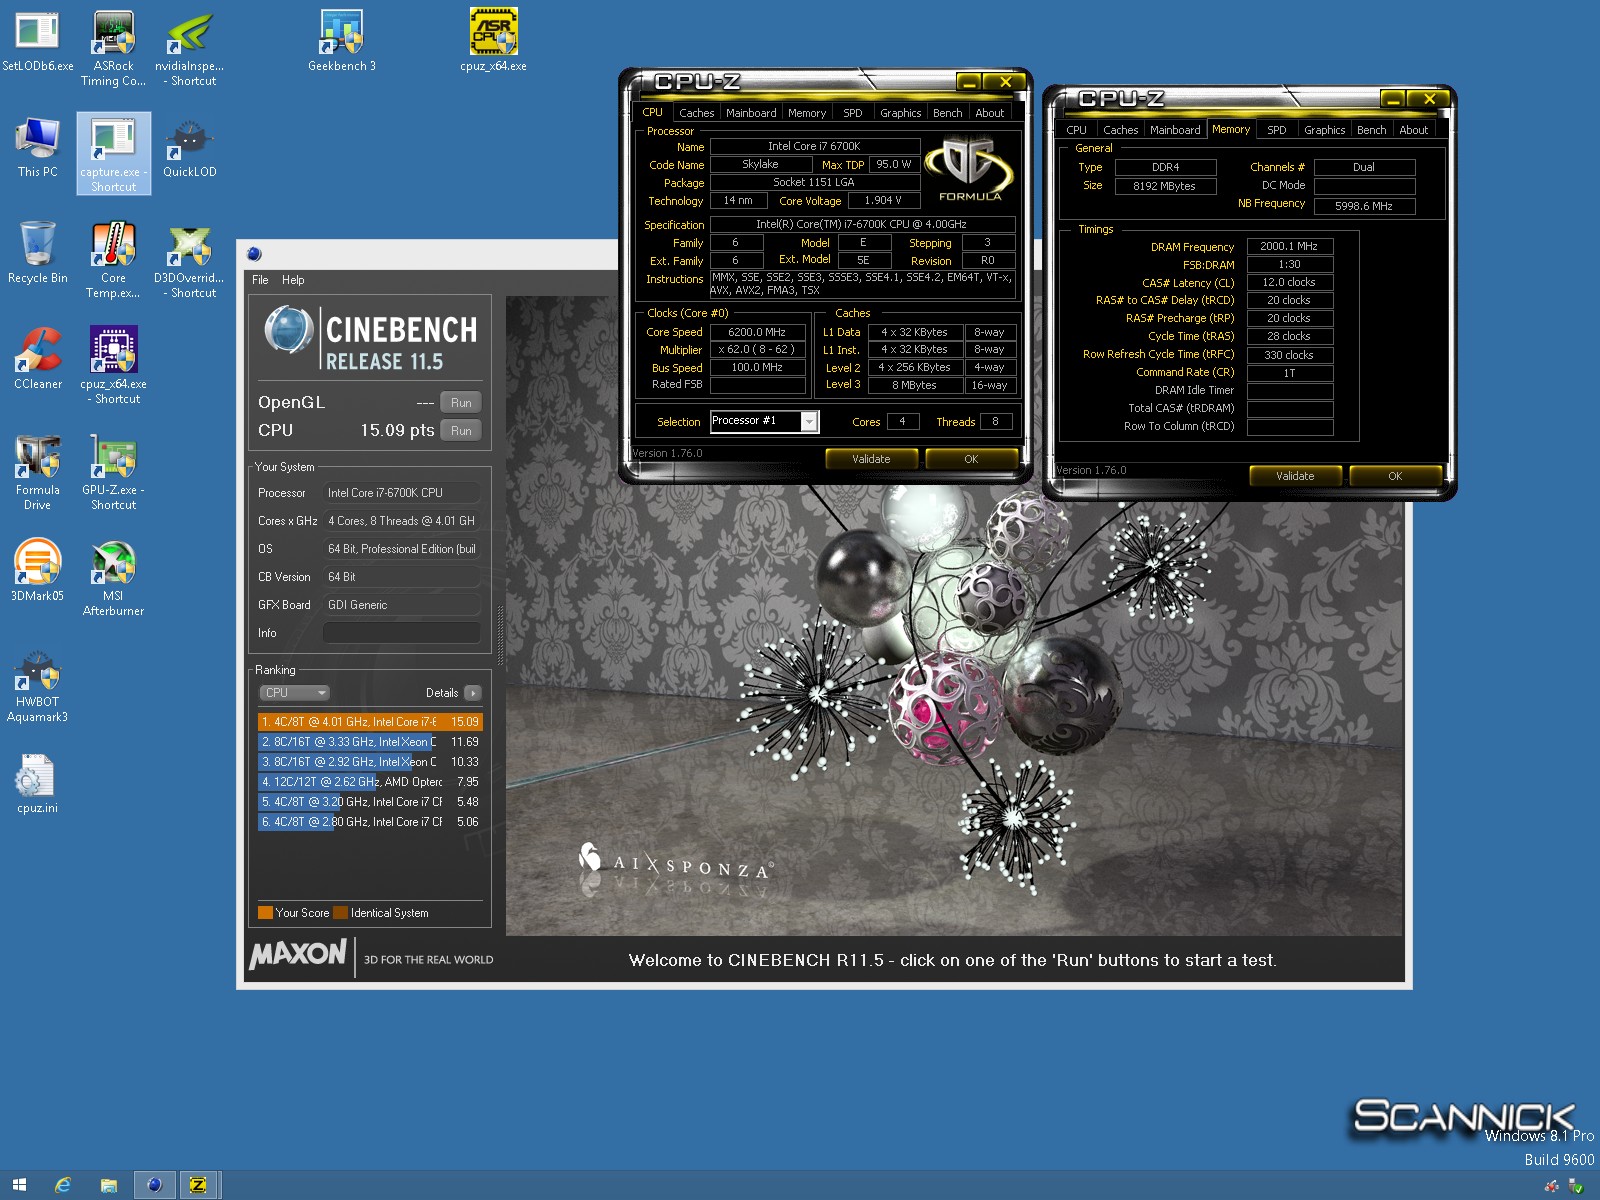Open Bench tab in left CPU-Z window
The image size is (1600, 1200).
tap(947, 113)
